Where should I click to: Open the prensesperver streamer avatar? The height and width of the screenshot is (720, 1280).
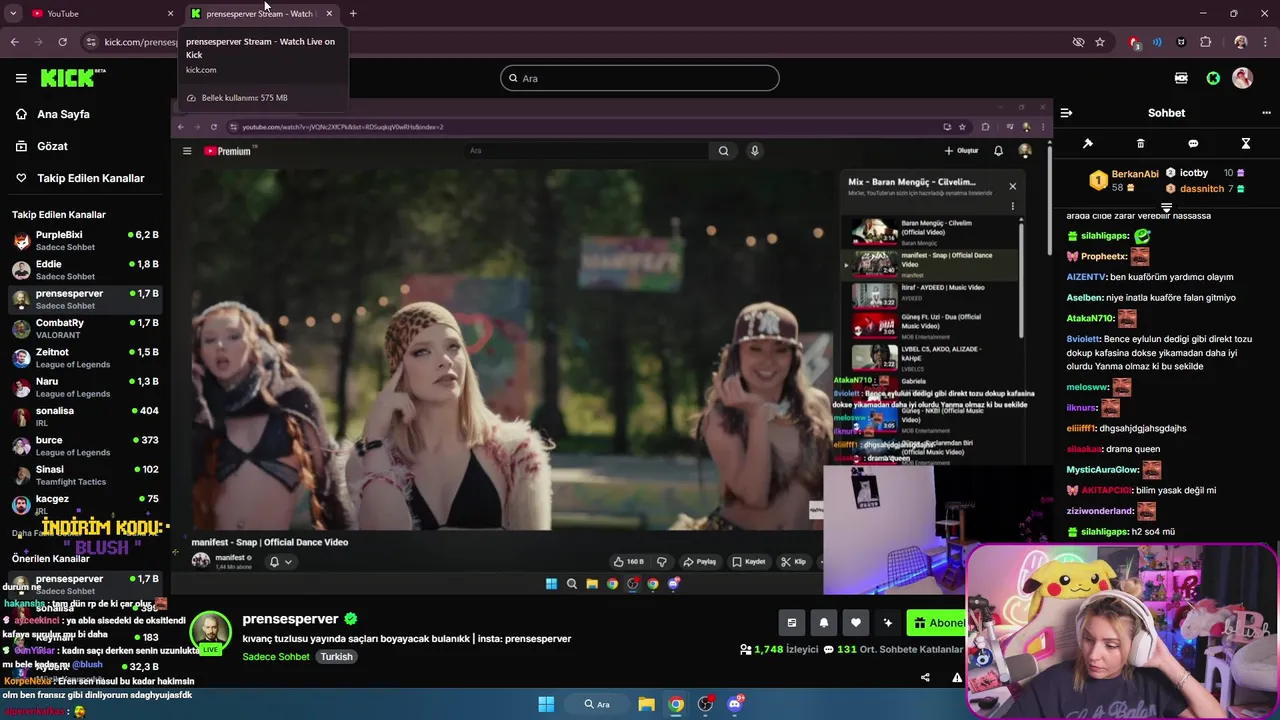[x=210, y=631]
